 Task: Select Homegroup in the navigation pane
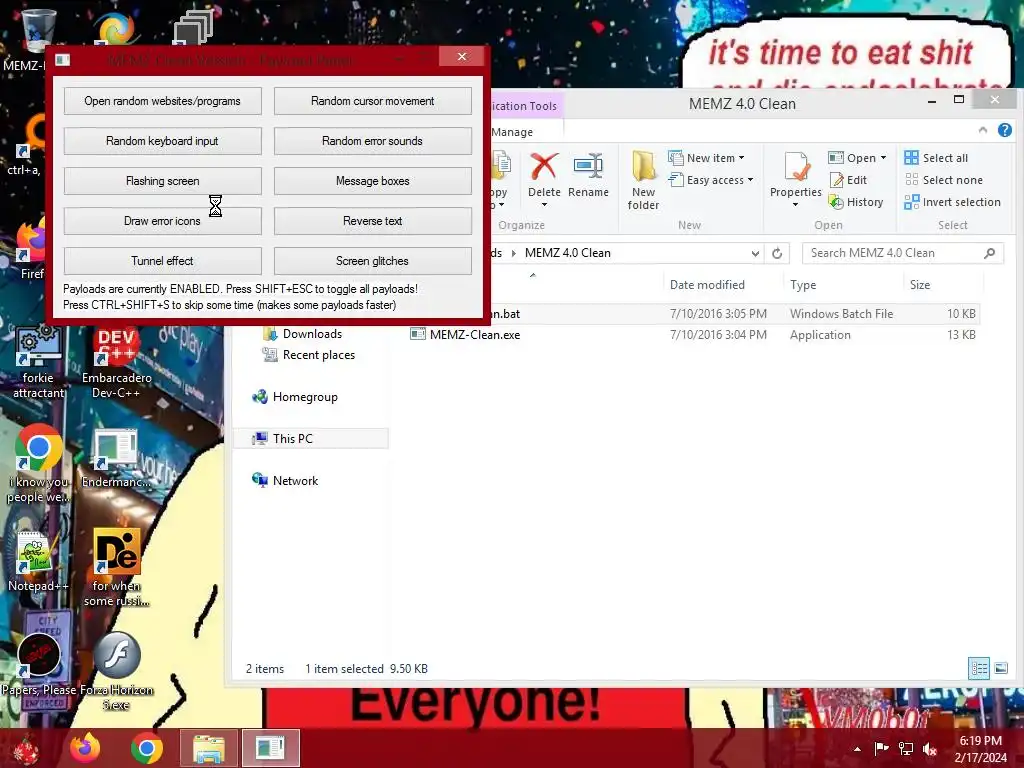[x=305, y=397]
